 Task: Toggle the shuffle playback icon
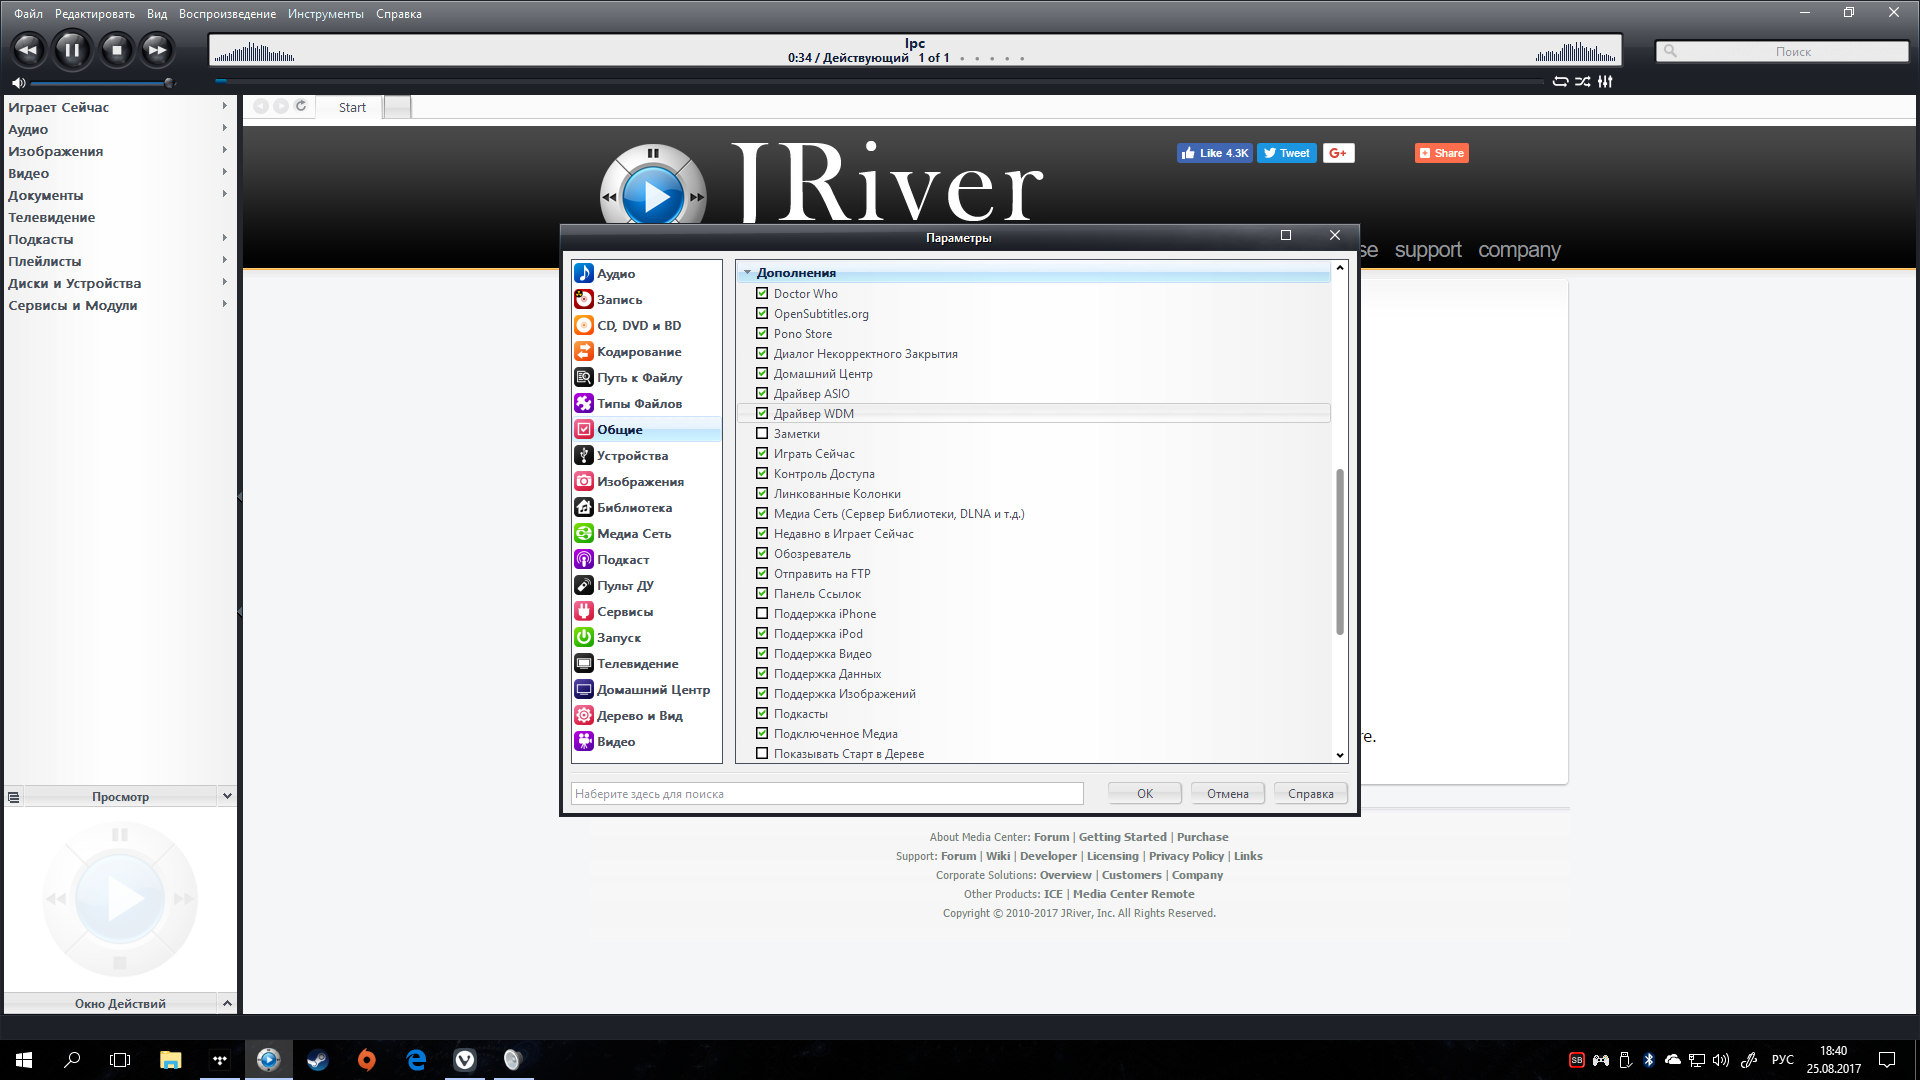point(1582,82)
